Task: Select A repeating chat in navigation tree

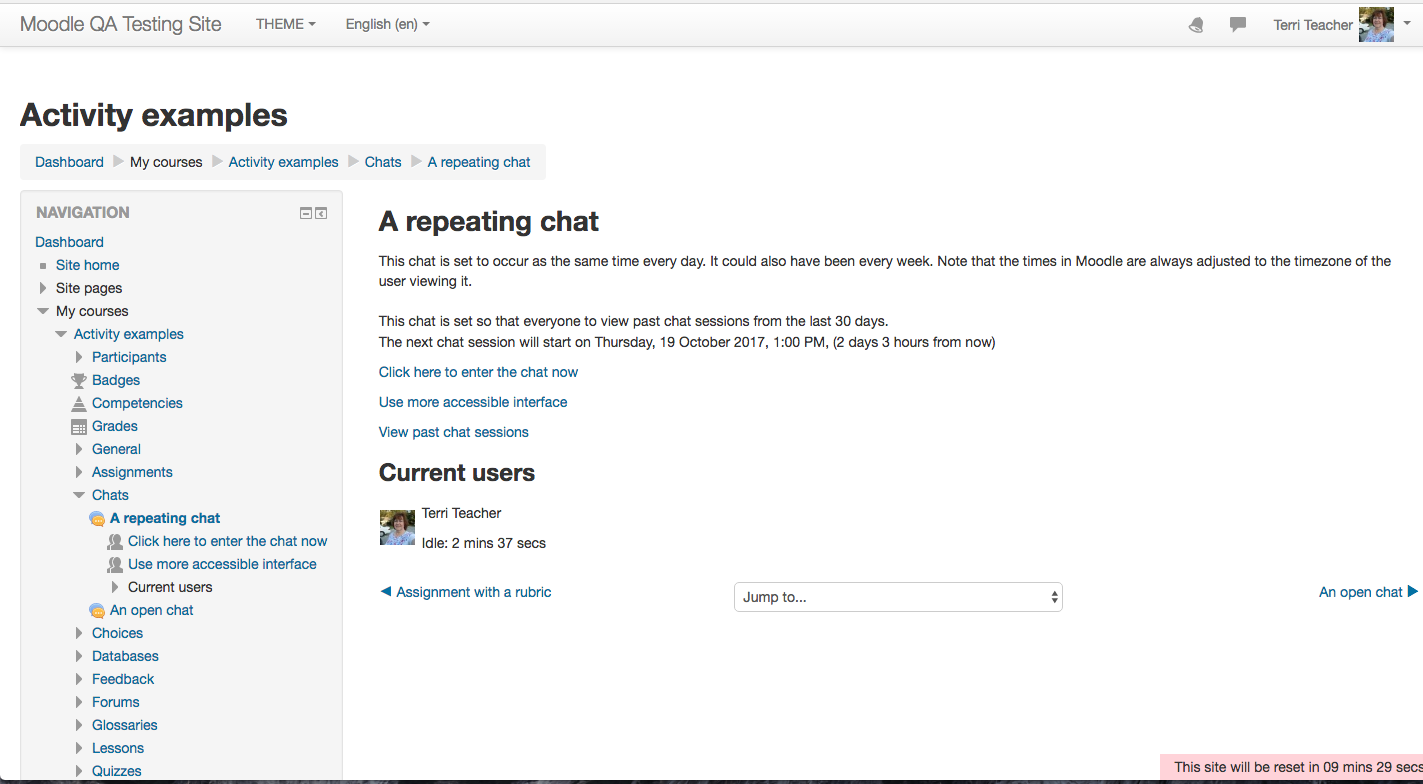Action: 165,518
